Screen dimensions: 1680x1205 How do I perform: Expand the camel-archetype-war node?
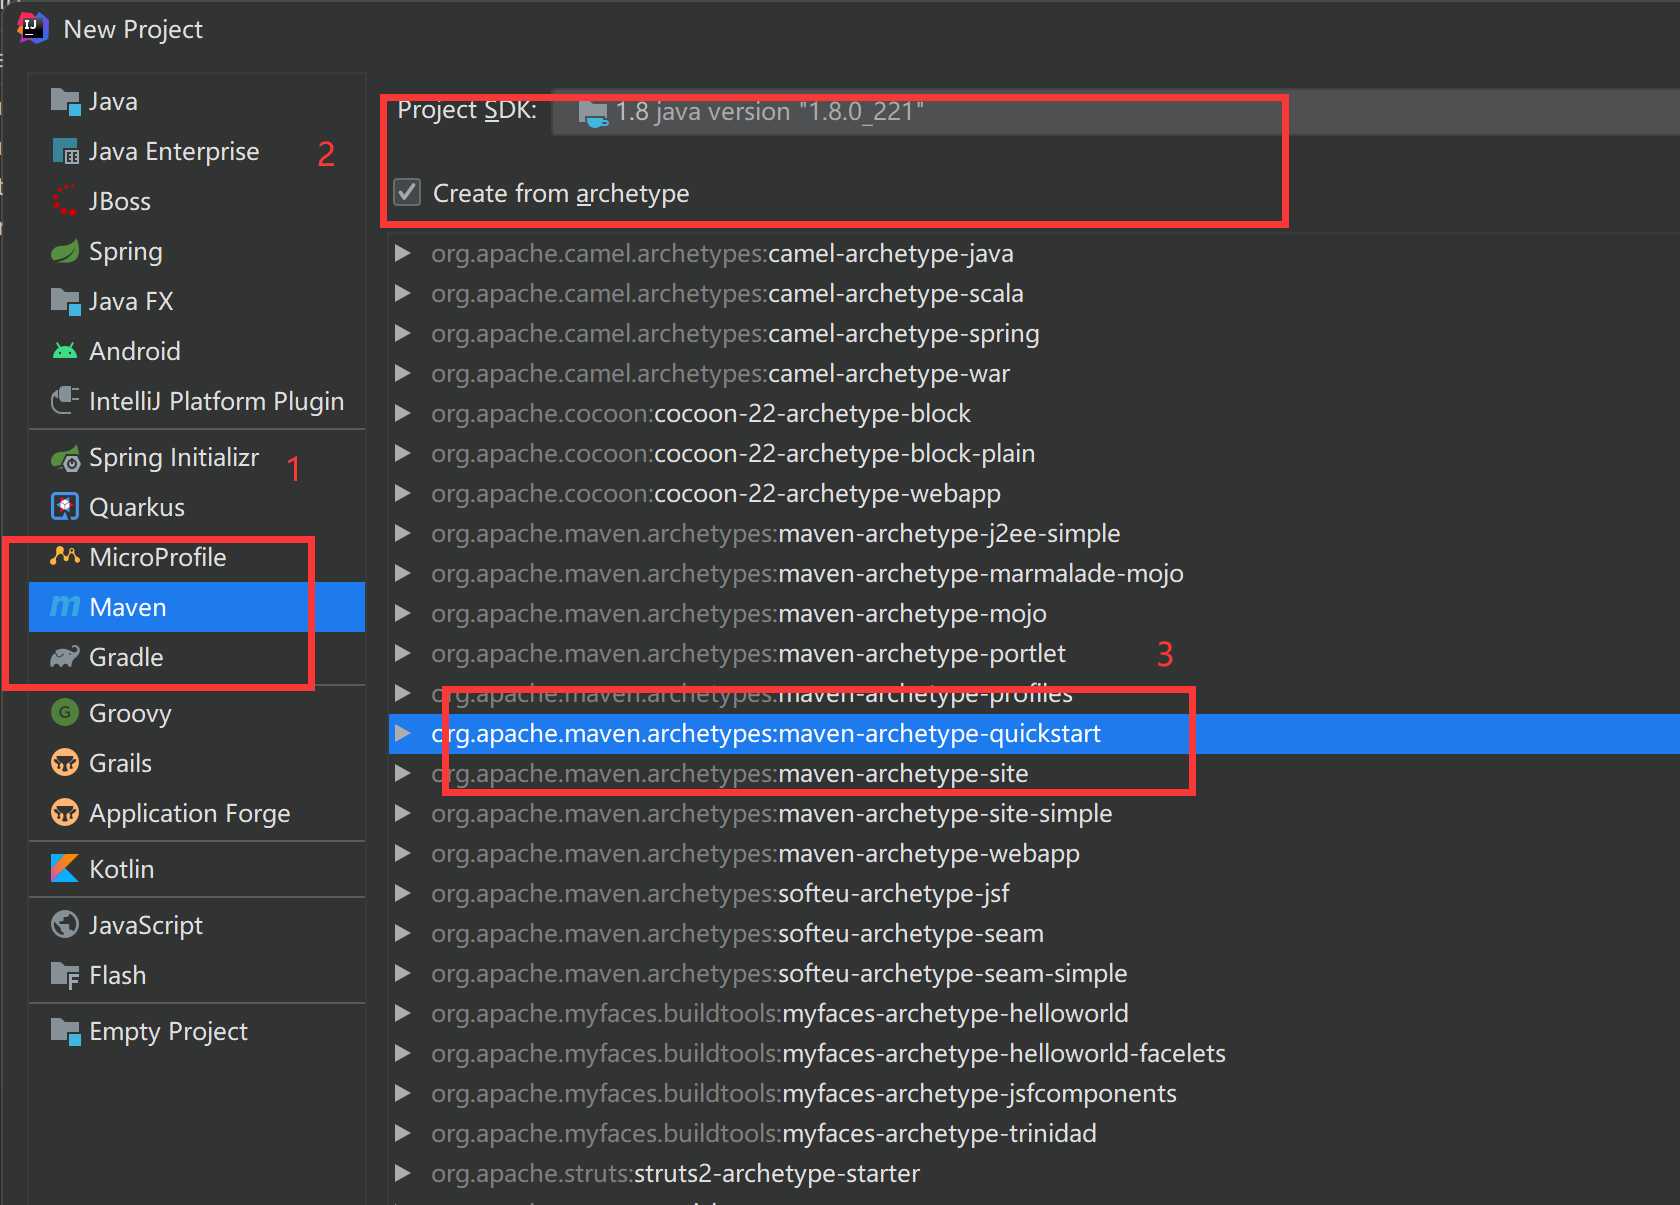tap(403, 373)
